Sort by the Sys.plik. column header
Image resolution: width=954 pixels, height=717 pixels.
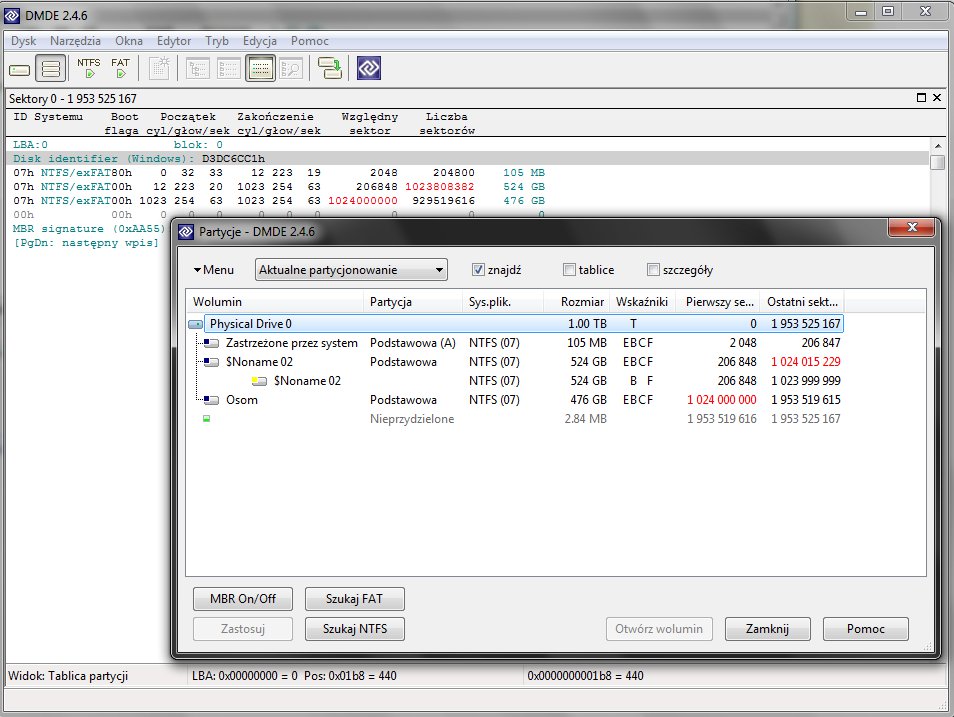[503, 301]
